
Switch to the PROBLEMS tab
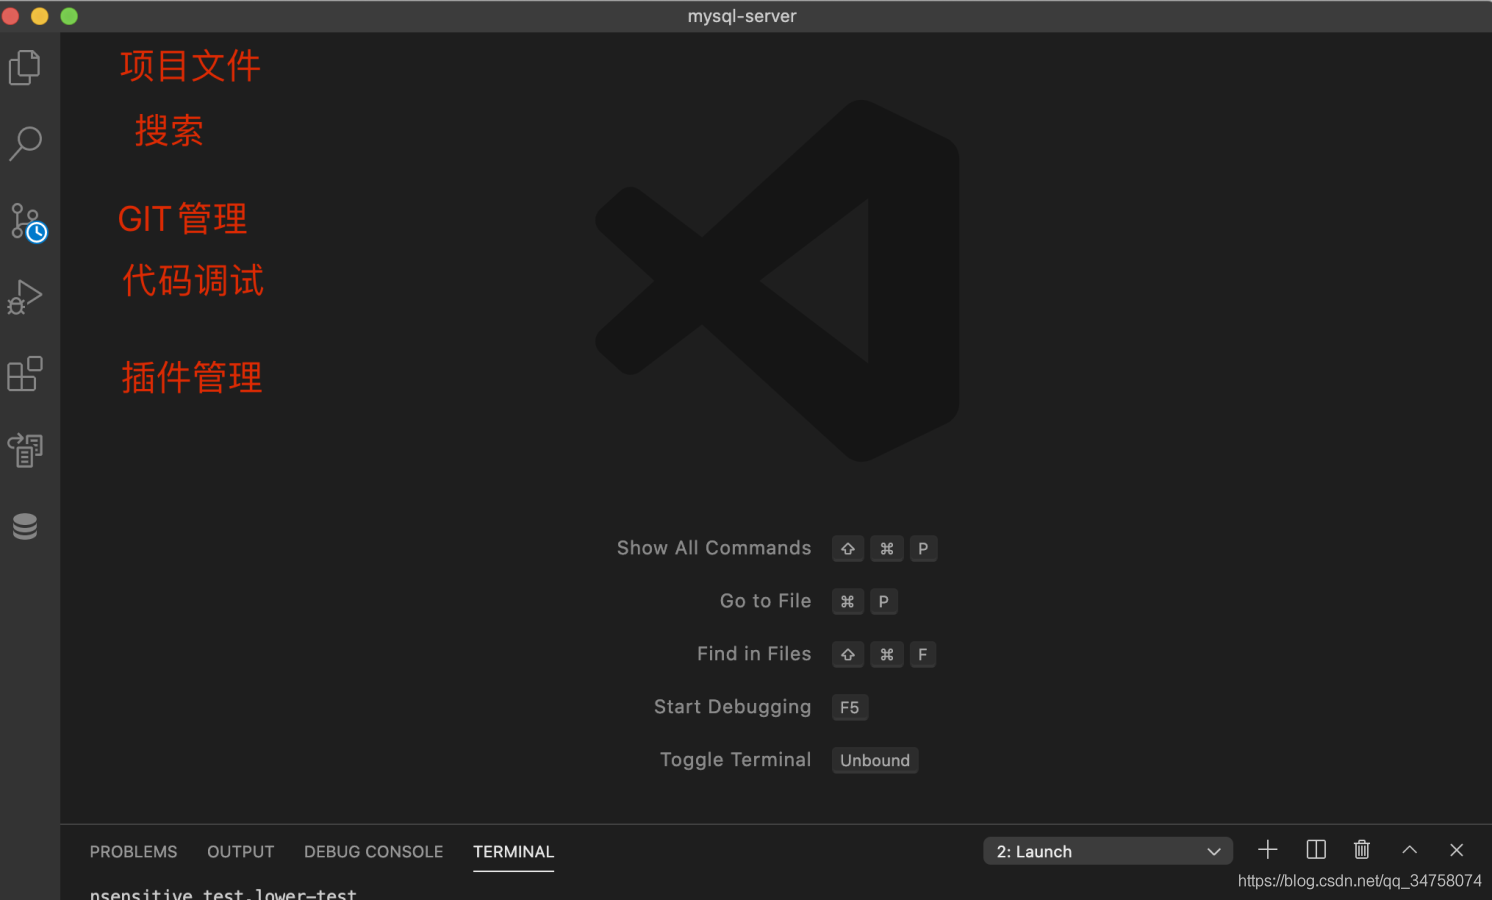click(133, 852)
